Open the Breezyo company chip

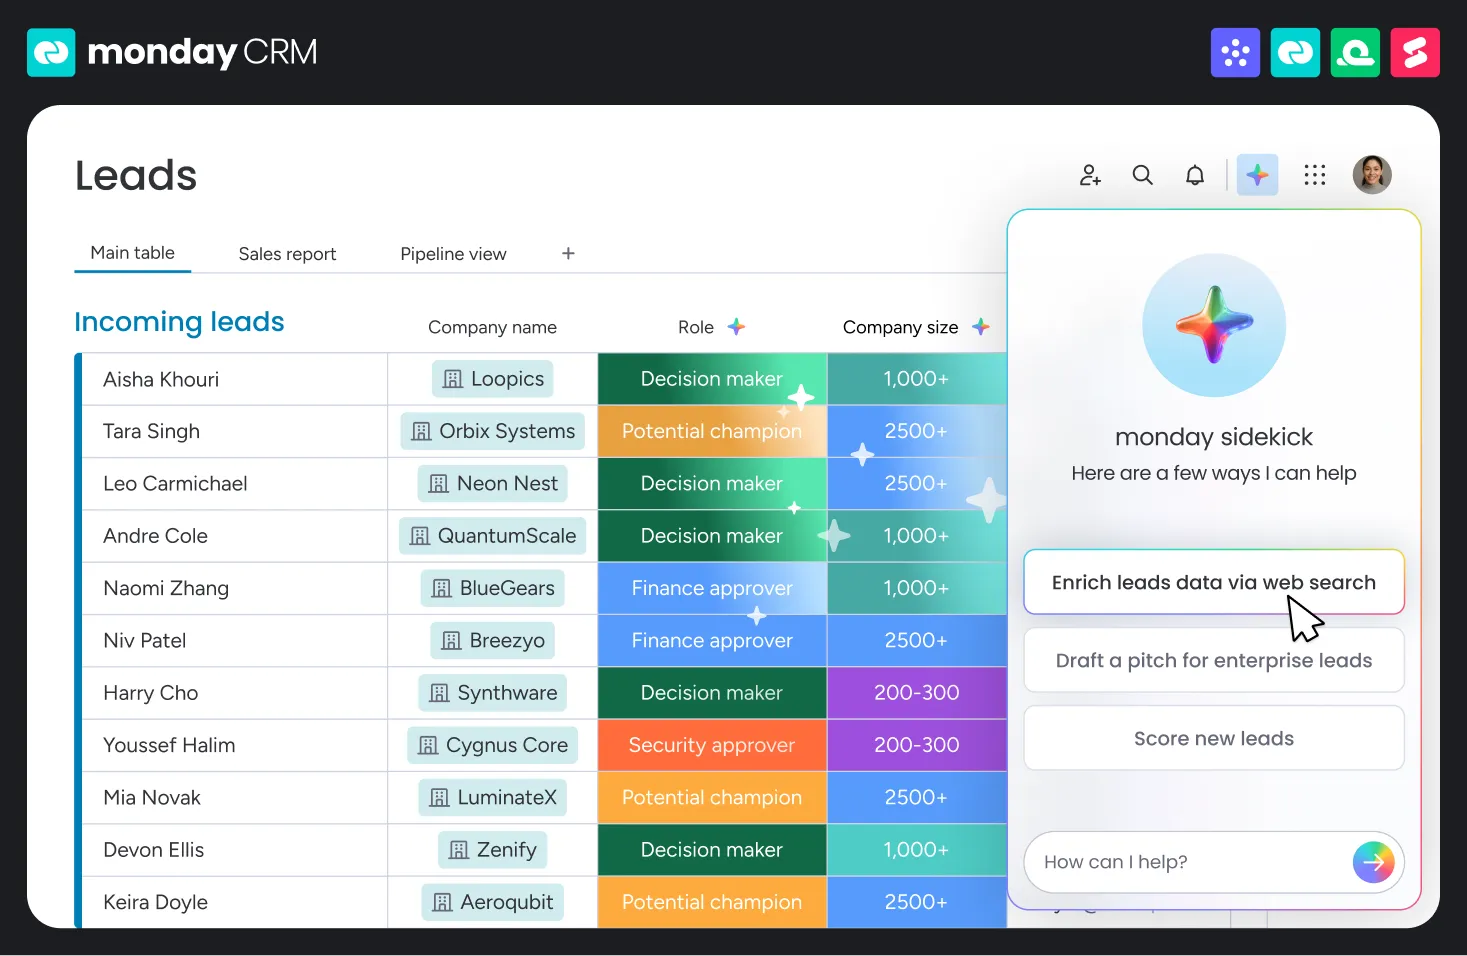[493, 640]
